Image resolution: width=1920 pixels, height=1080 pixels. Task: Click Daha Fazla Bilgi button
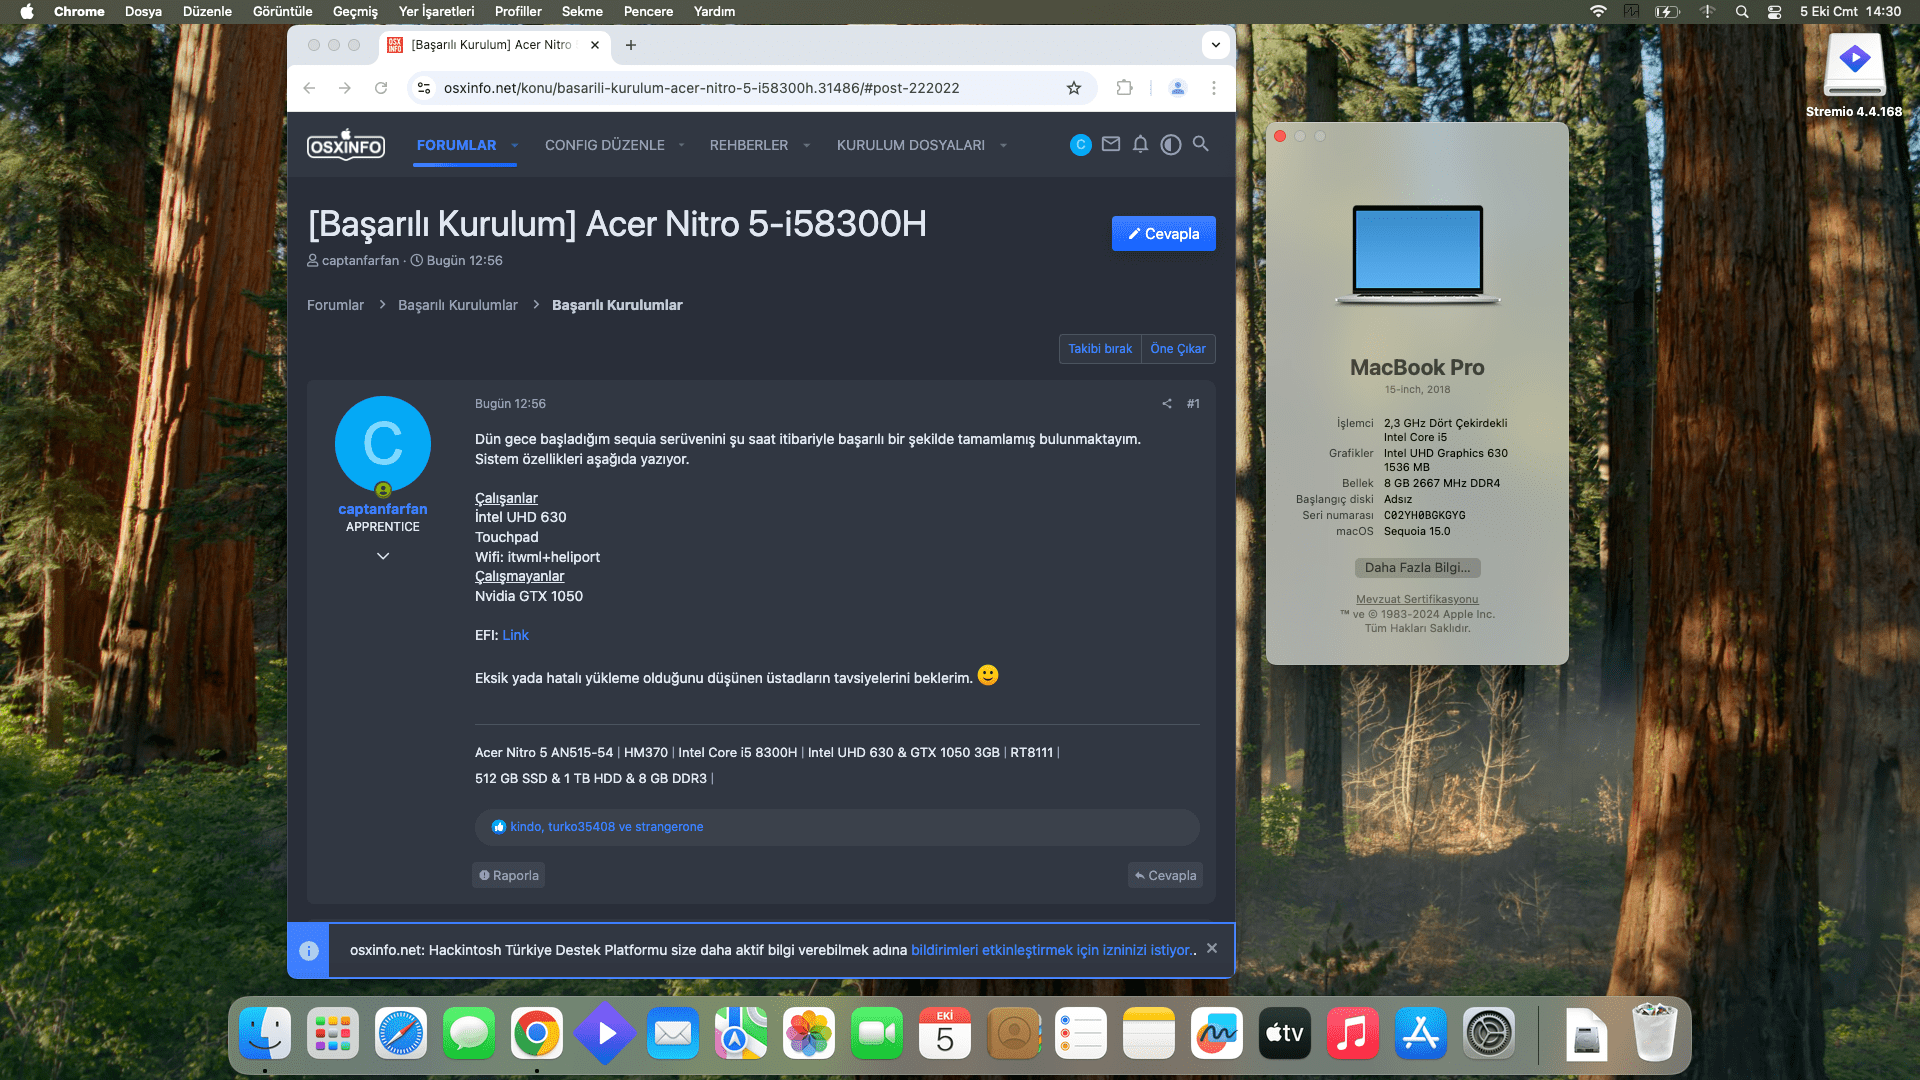[1417, 568]
